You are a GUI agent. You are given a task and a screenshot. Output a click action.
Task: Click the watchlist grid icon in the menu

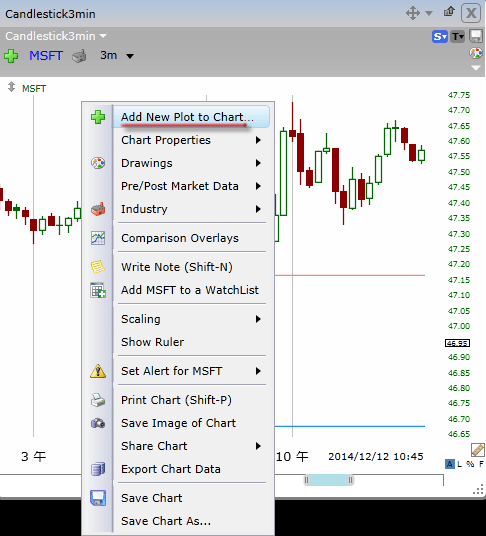[x=98, y=290]
